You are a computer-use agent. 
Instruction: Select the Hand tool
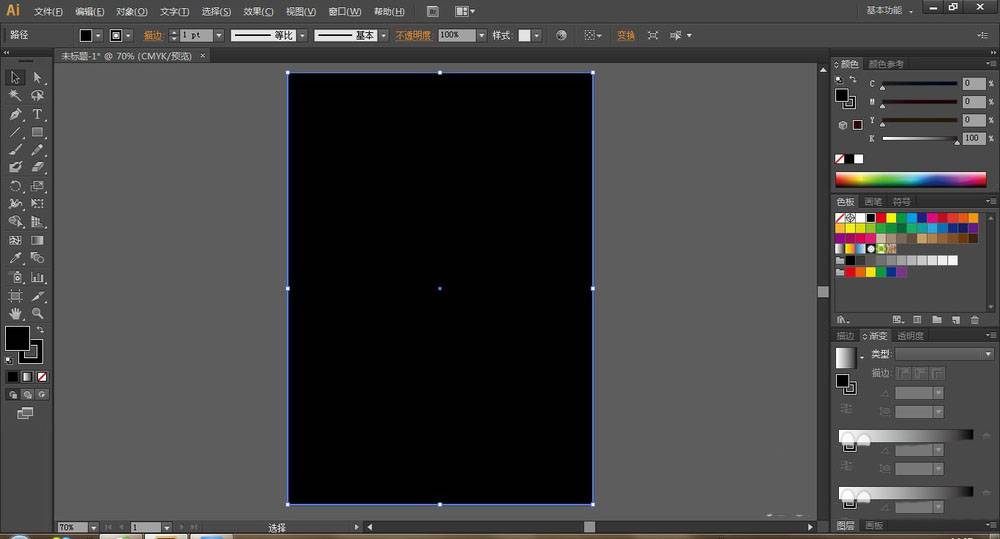(x=16, y=313)
